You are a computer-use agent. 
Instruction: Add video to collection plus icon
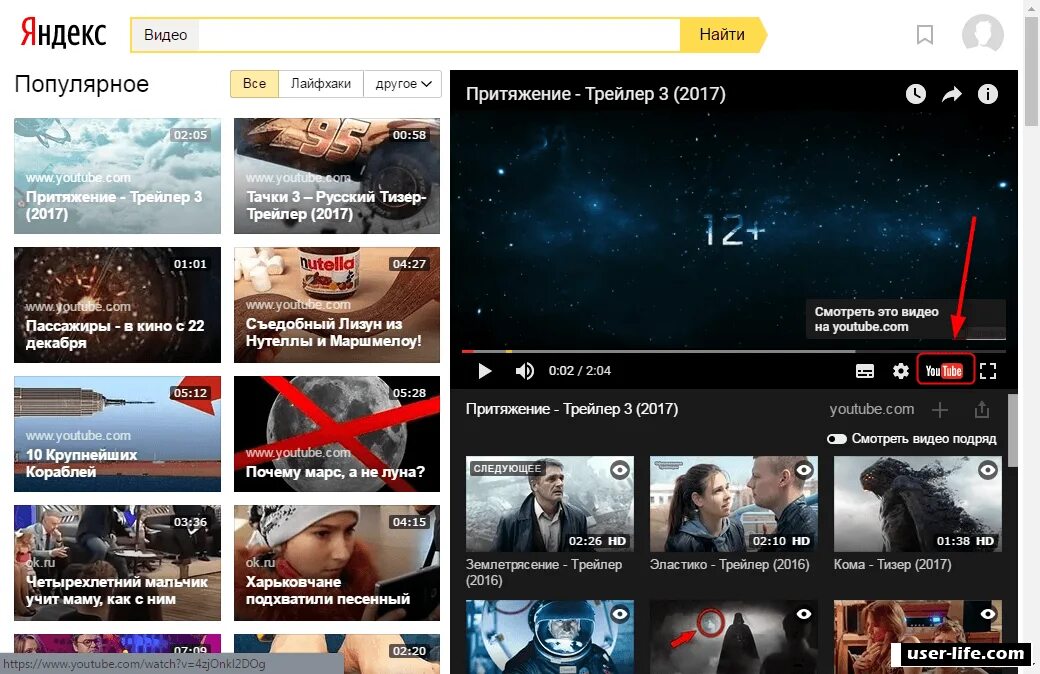click(x=940, y=410)
